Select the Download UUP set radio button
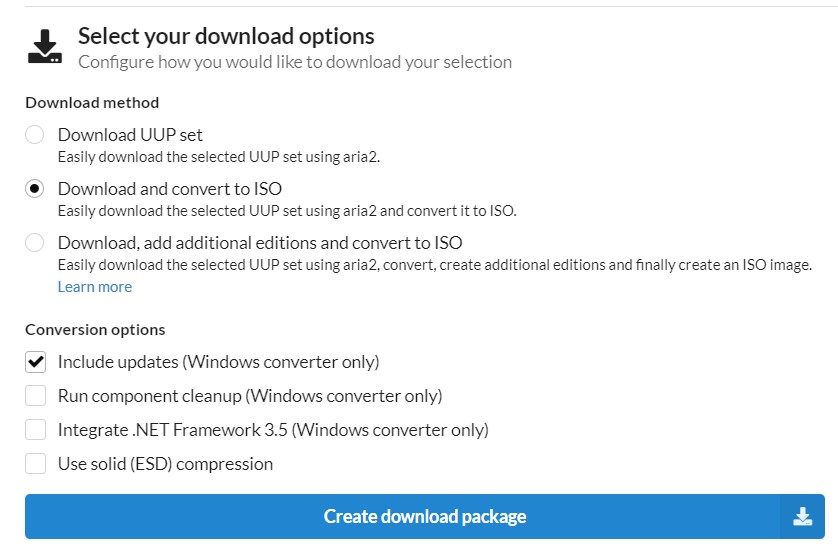 (35, 135)
